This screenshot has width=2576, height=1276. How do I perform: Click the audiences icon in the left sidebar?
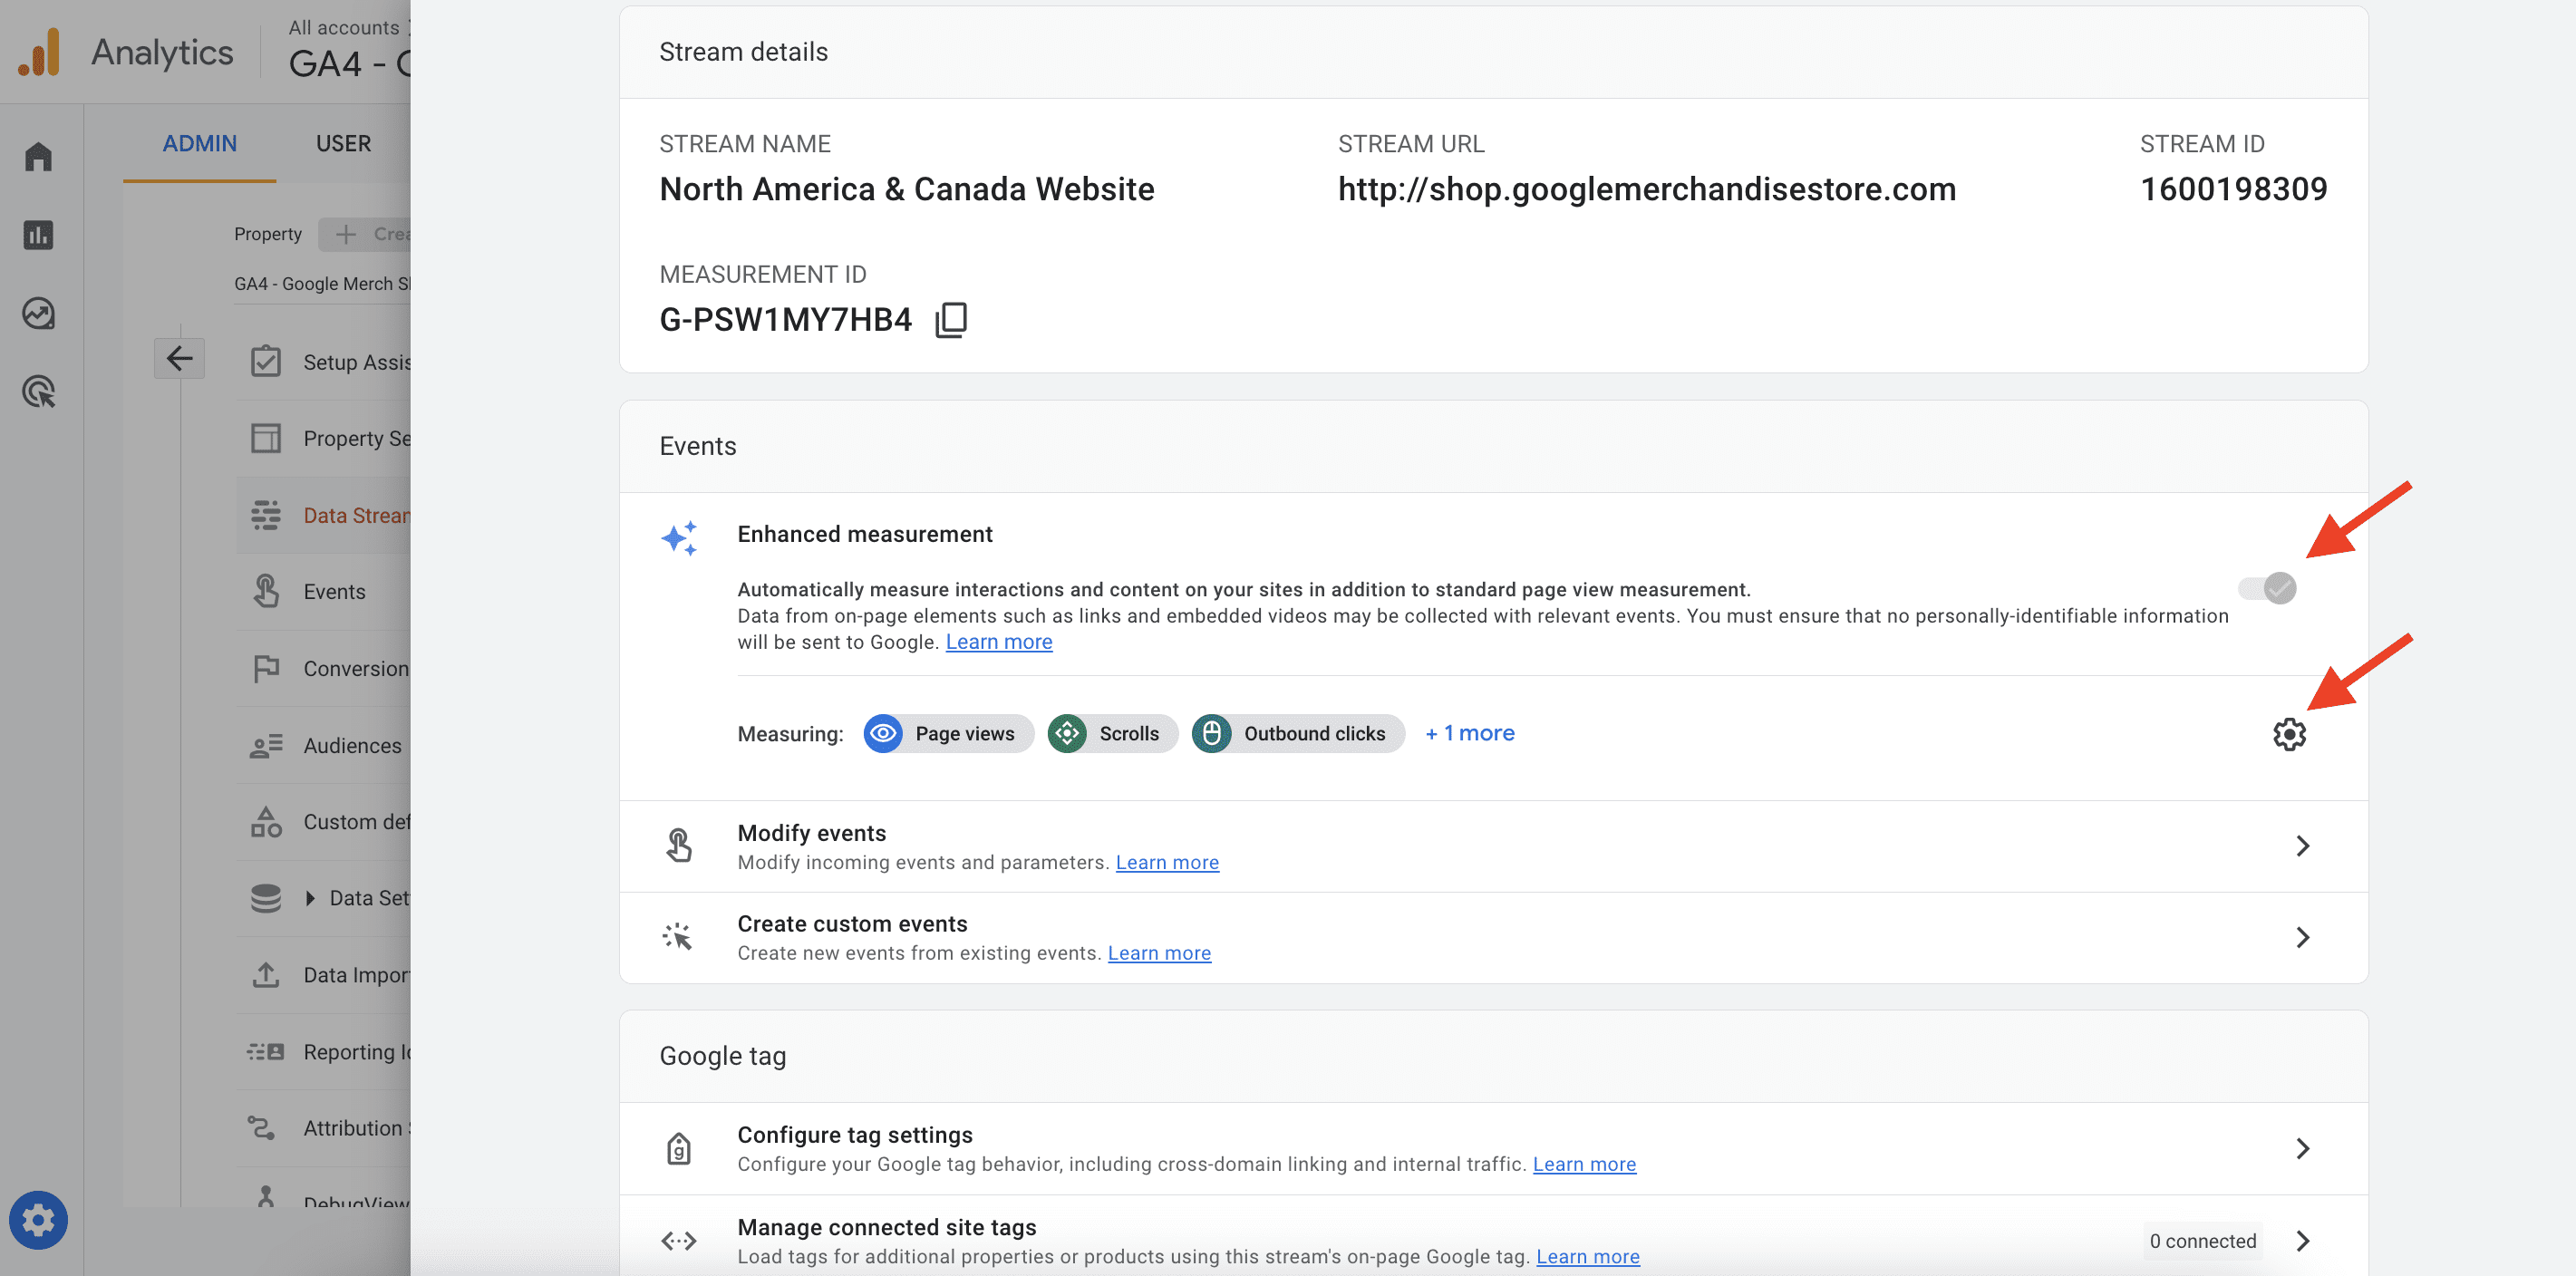tap(265, 744)
